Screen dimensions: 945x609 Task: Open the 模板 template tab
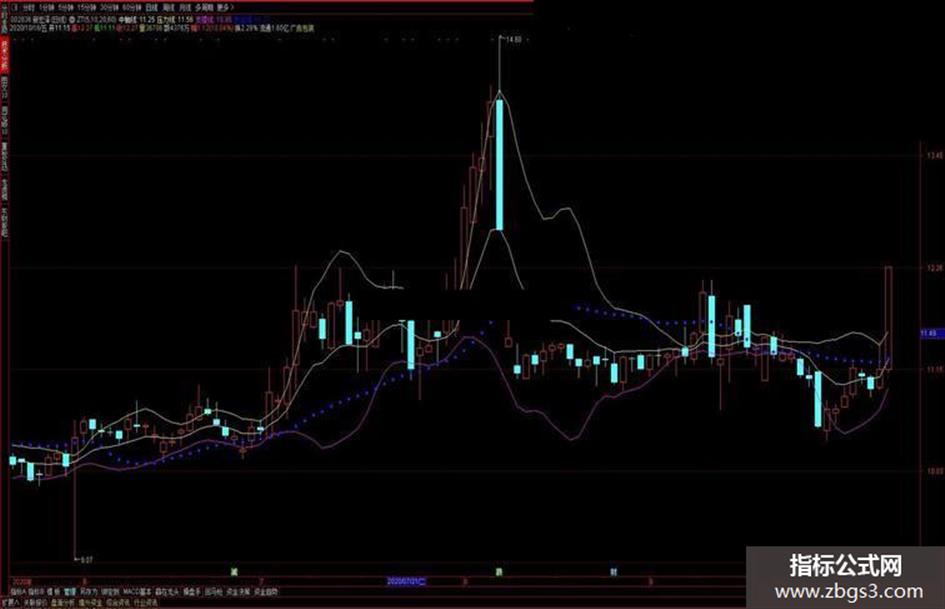coord(53,592)
